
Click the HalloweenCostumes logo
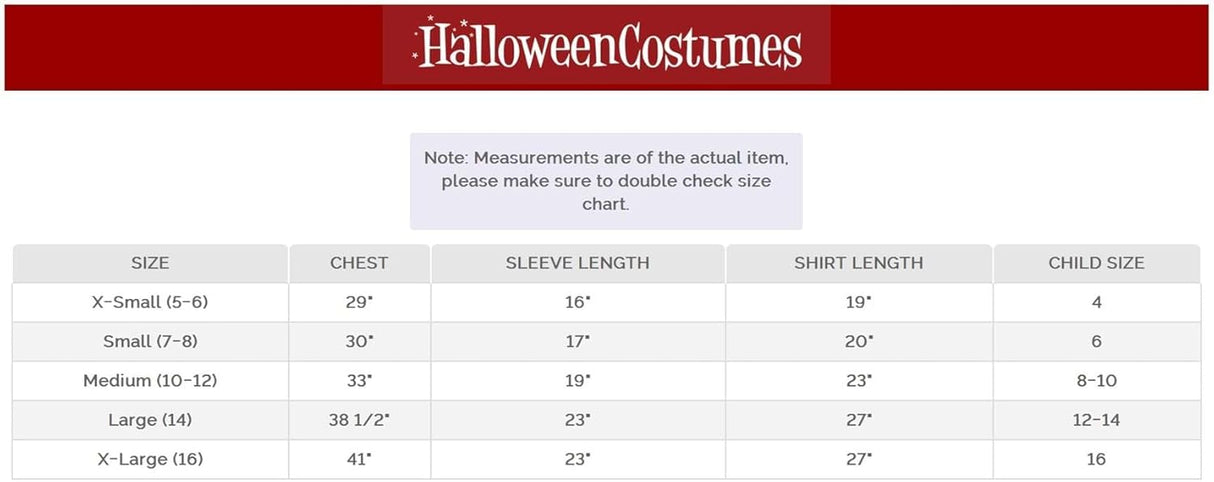[607, 46]
